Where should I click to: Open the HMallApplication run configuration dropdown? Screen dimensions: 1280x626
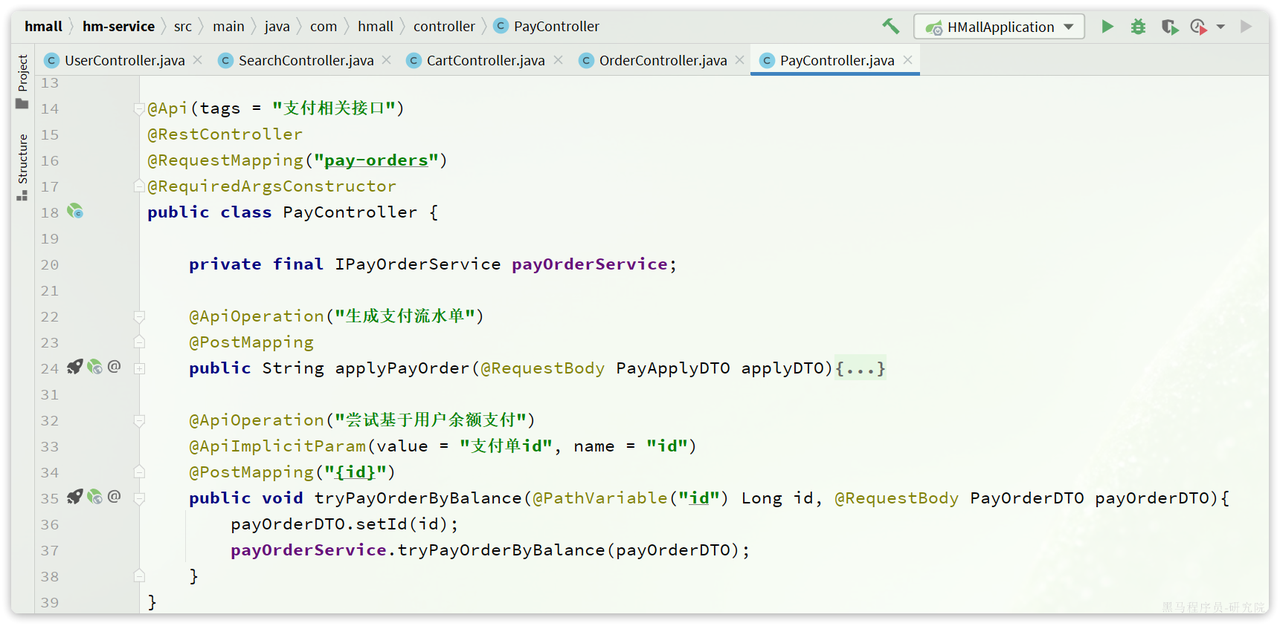point(999,27)
